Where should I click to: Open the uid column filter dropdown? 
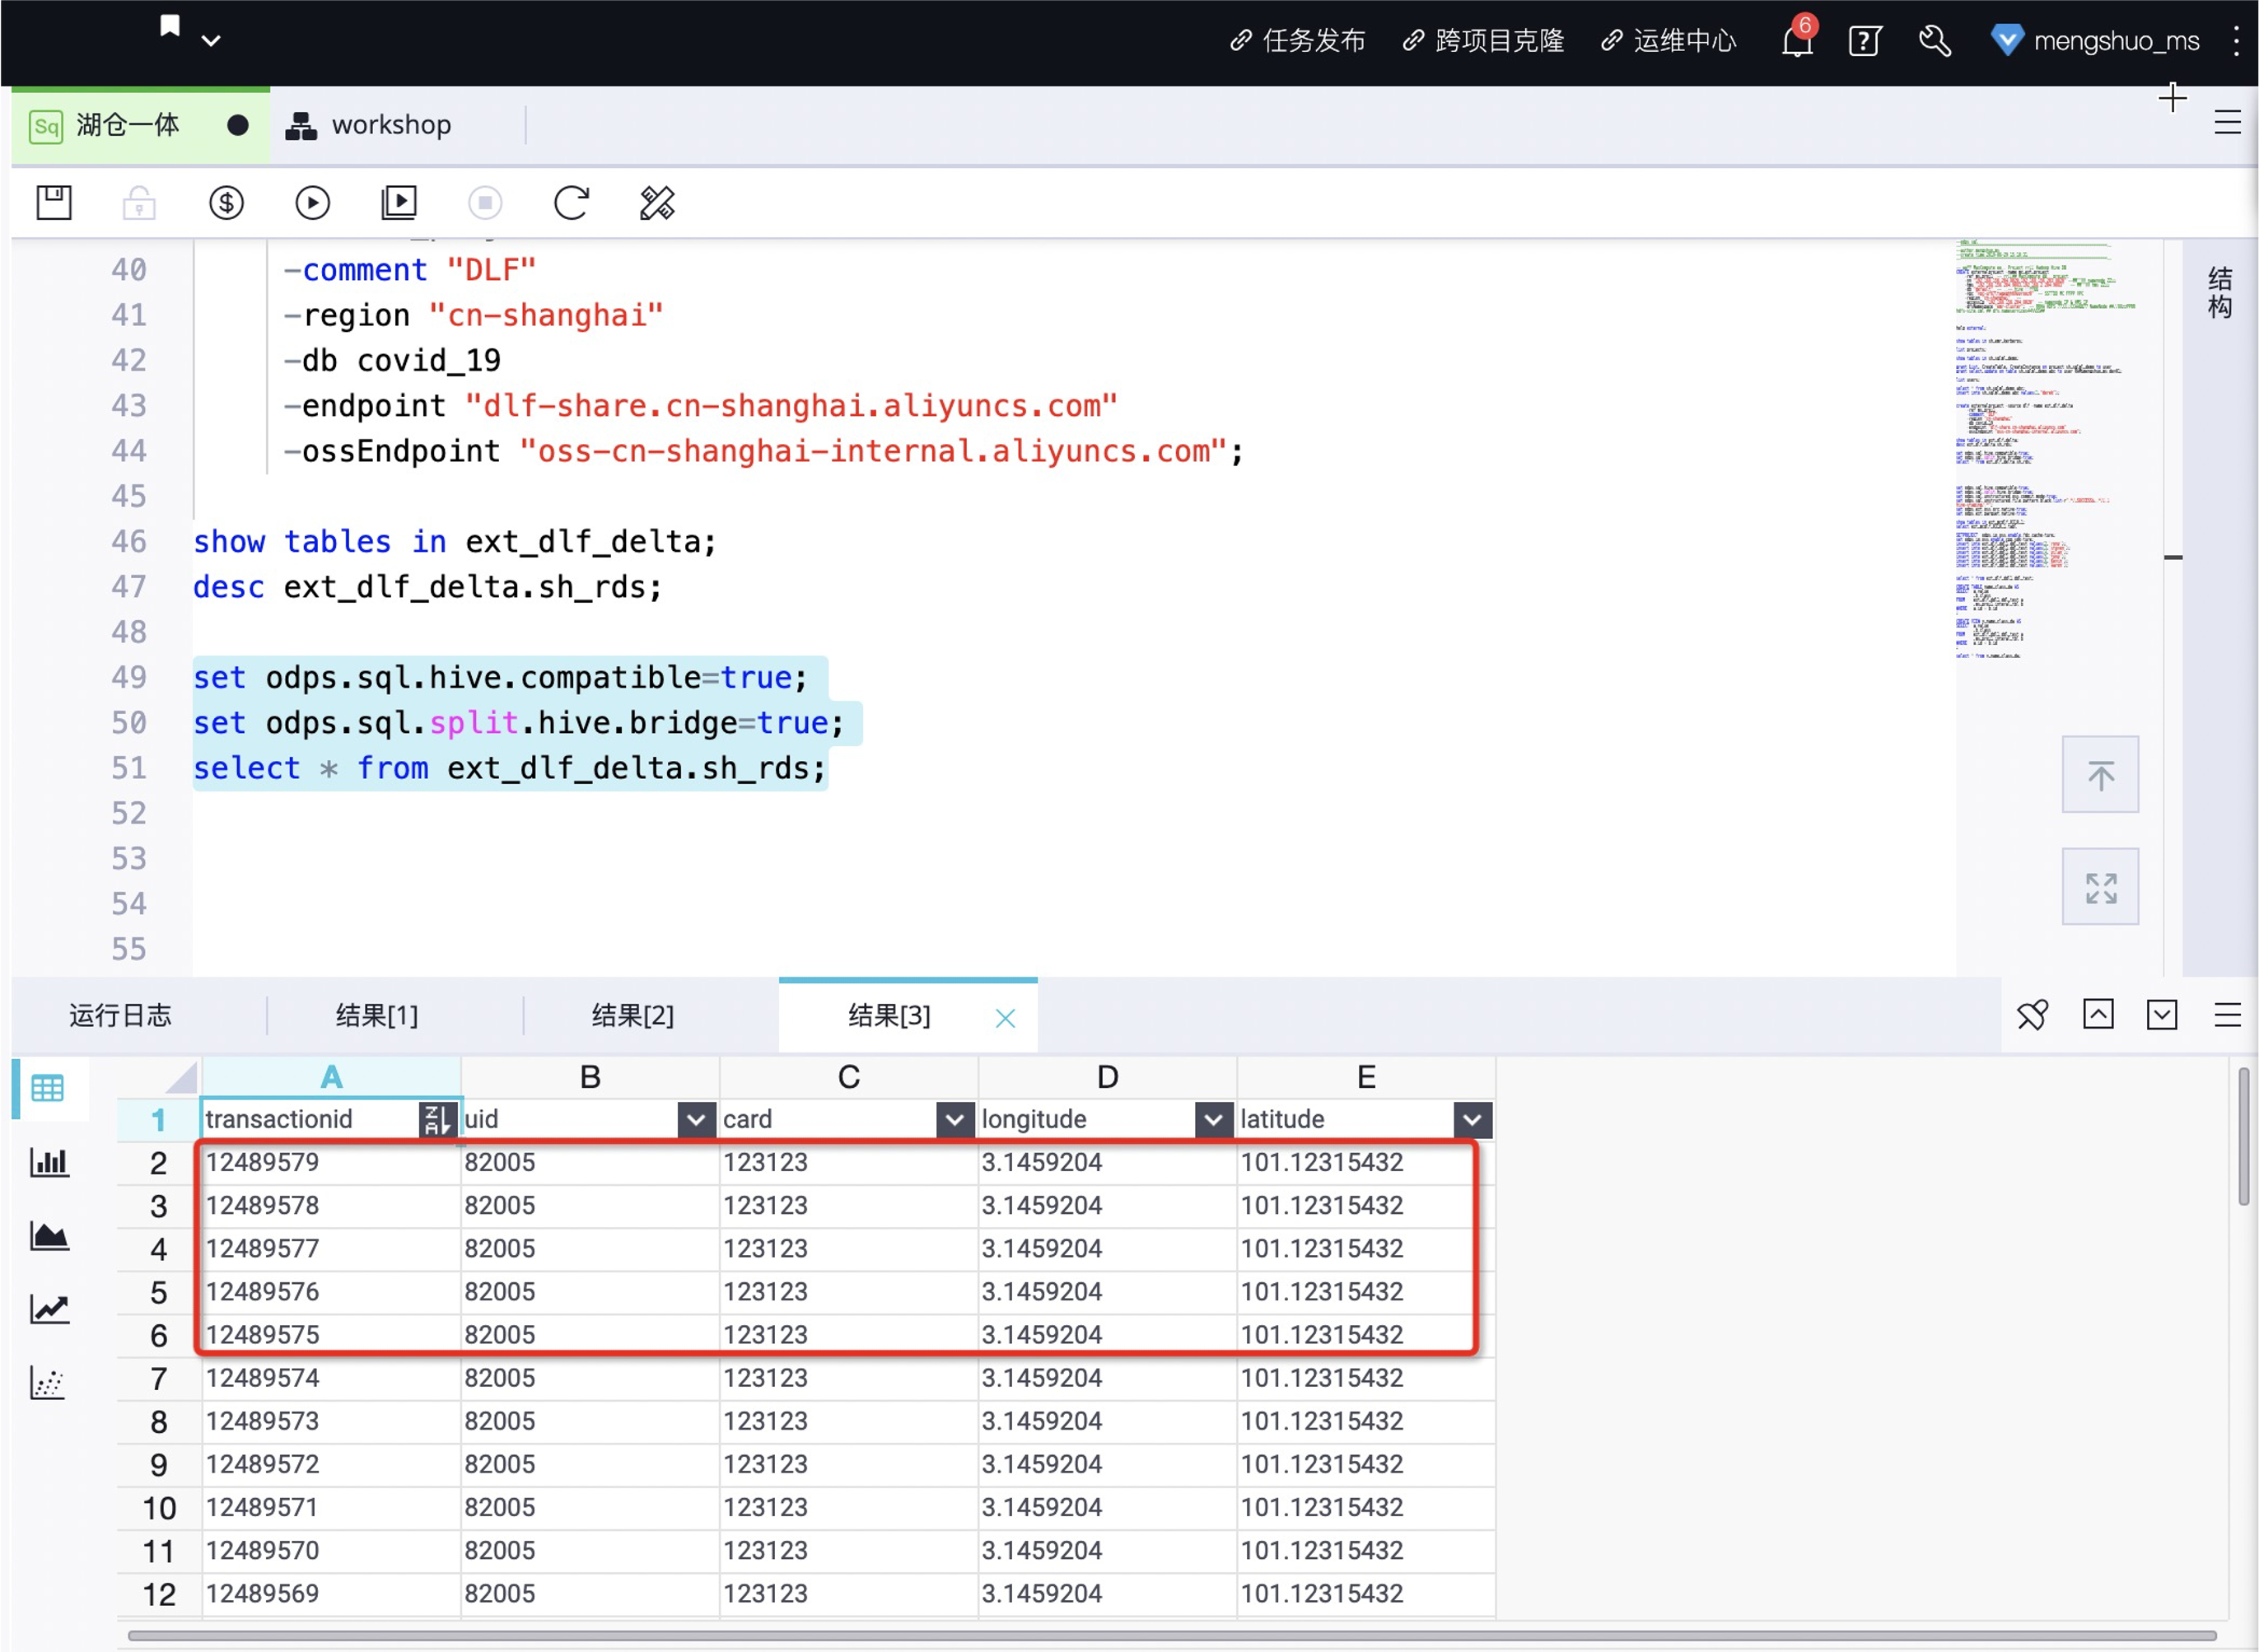[696, 1120]
